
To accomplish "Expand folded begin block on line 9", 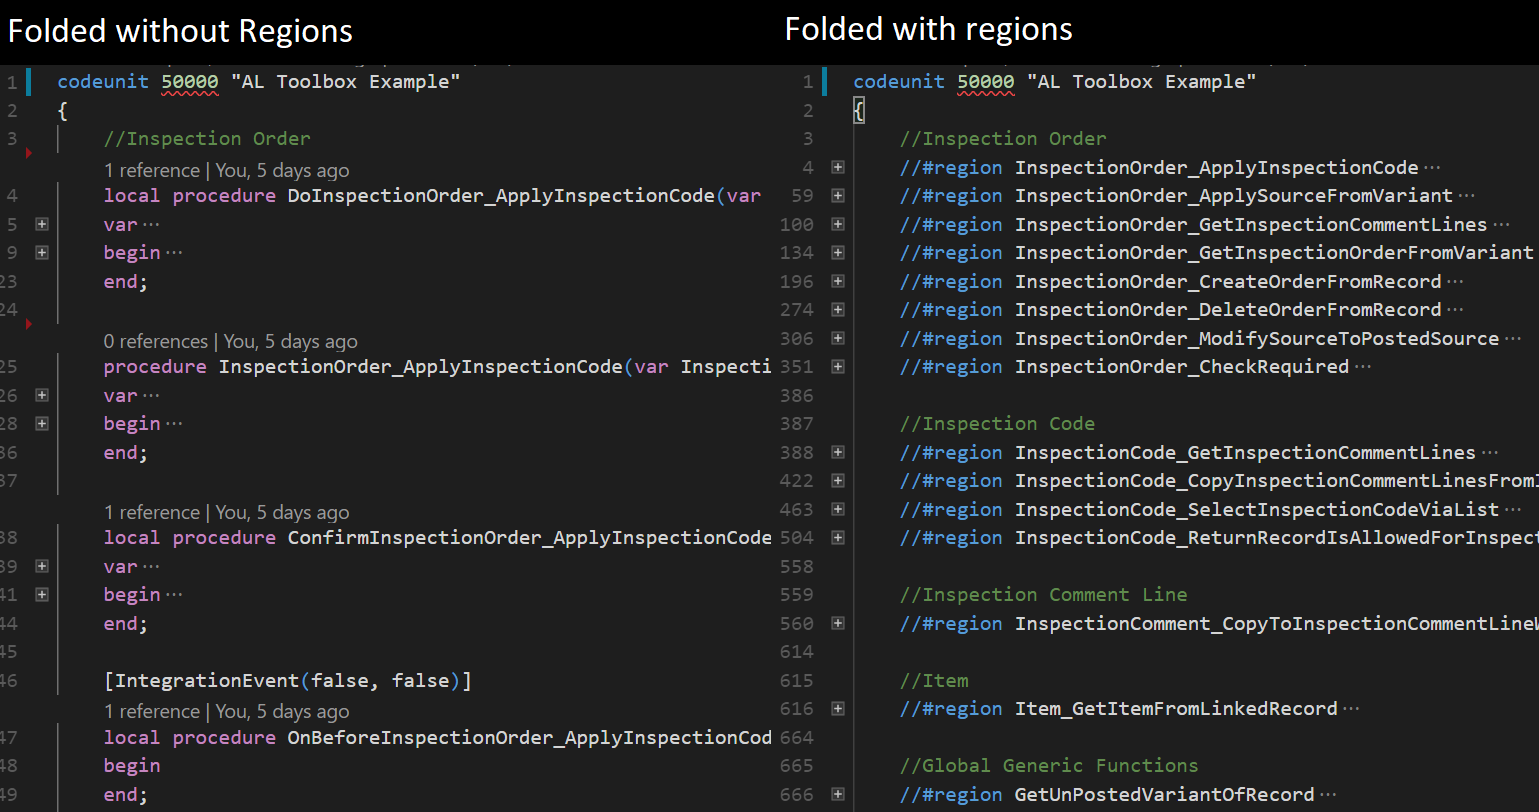I will click(42, 253).
